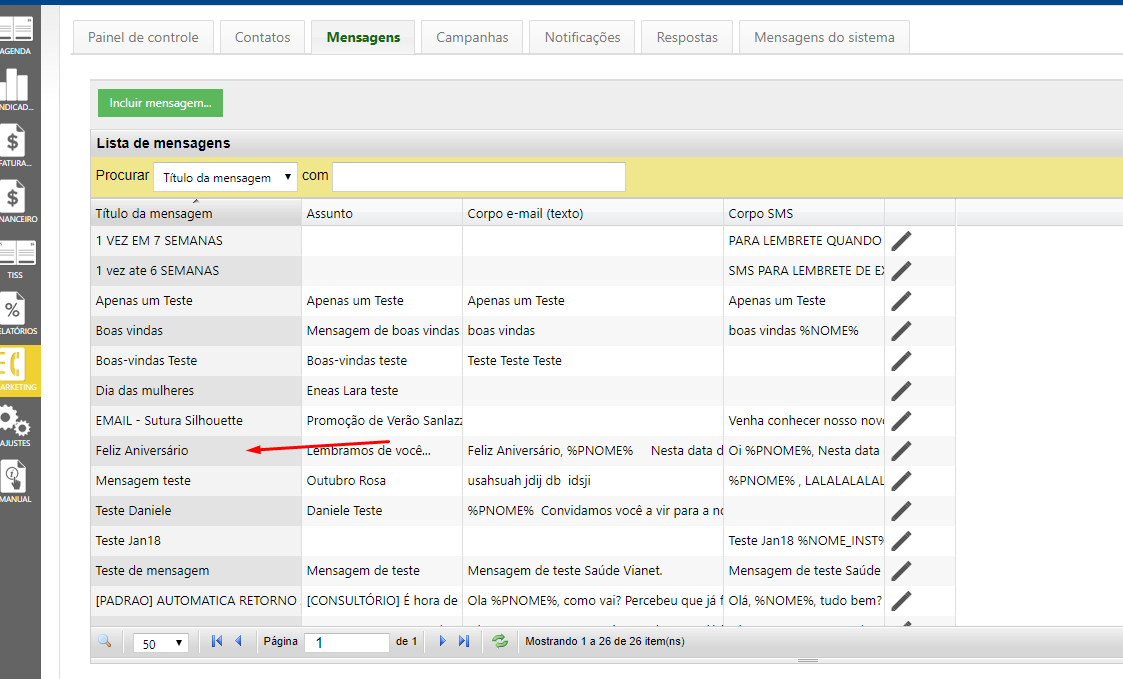Screen dimensions: 1123x679
Task: Click the pencil icon for Boas vindas row
Action: coord(901,331)
